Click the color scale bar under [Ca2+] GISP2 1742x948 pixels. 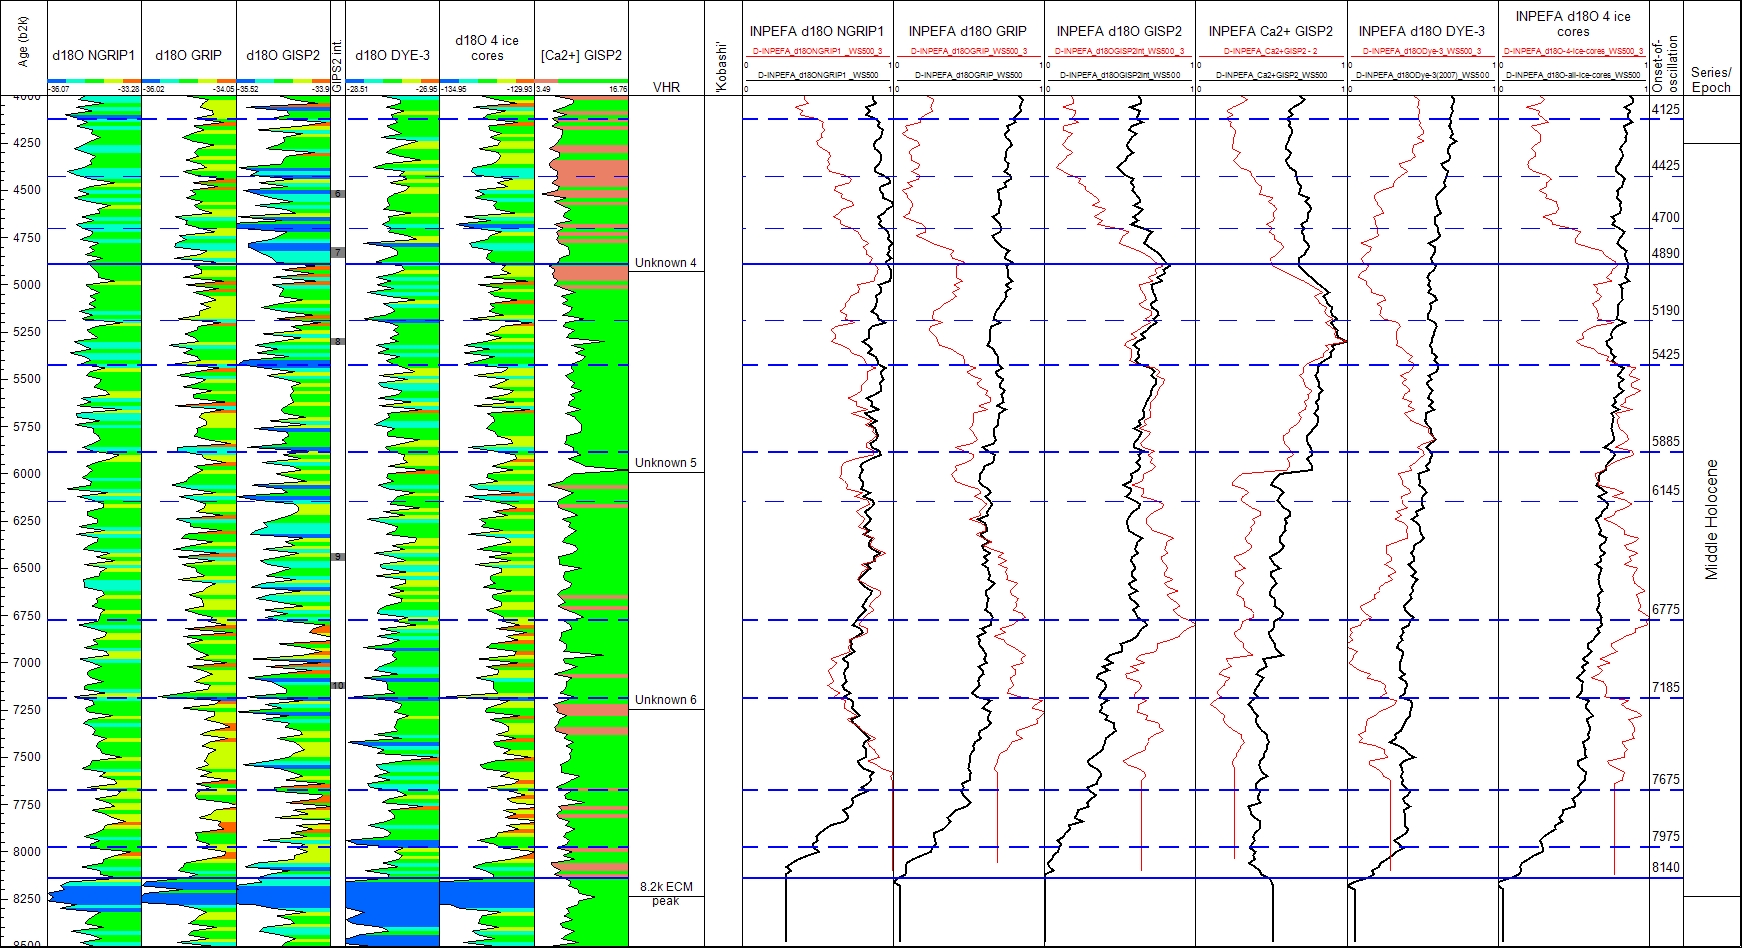point(581,81)
